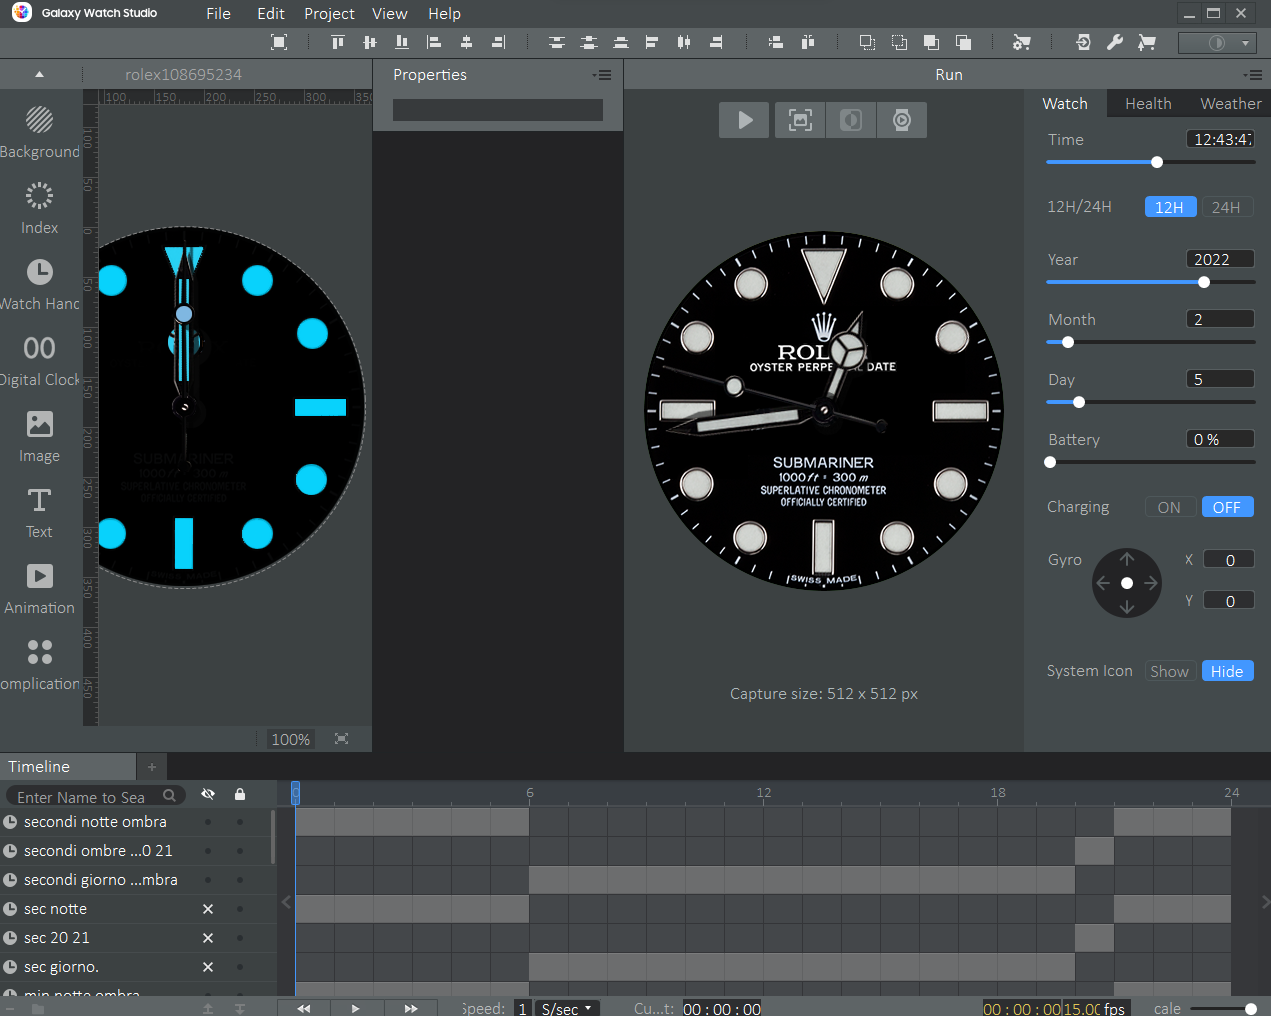Add a Watch Hand component

tap(39, 284)
